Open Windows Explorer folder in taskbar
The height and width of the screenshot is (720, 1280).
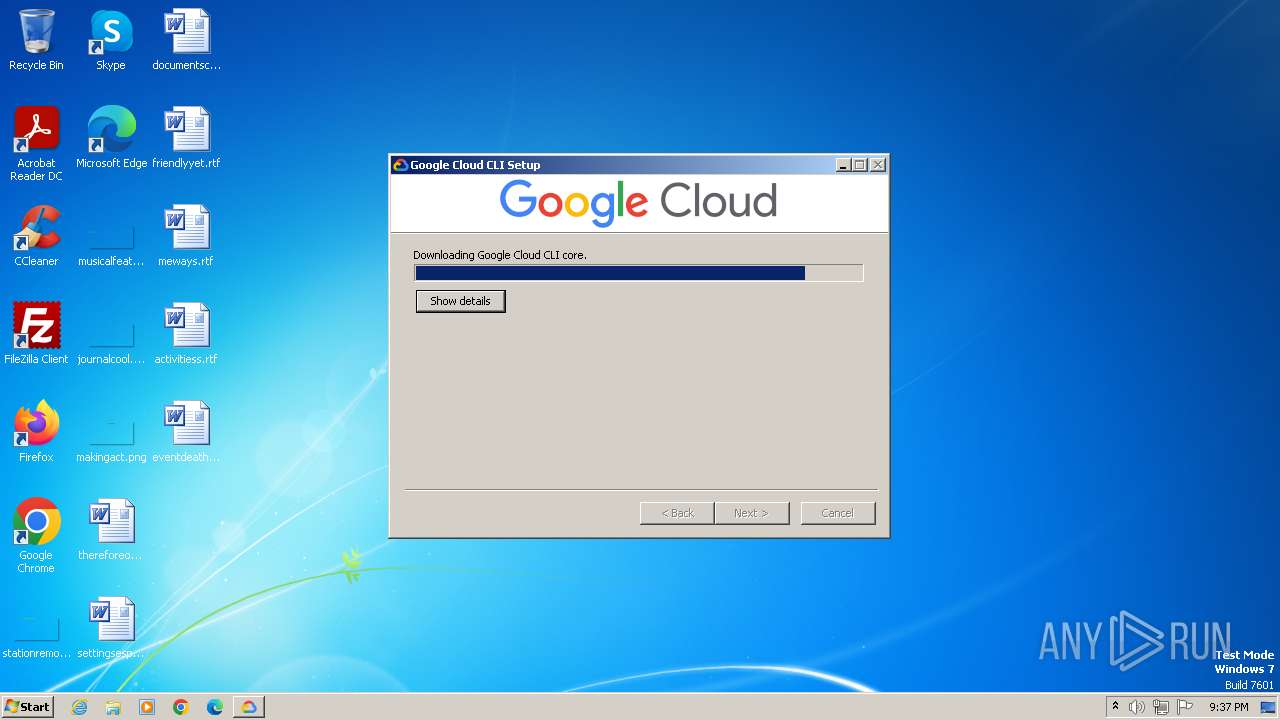(113, 707)
